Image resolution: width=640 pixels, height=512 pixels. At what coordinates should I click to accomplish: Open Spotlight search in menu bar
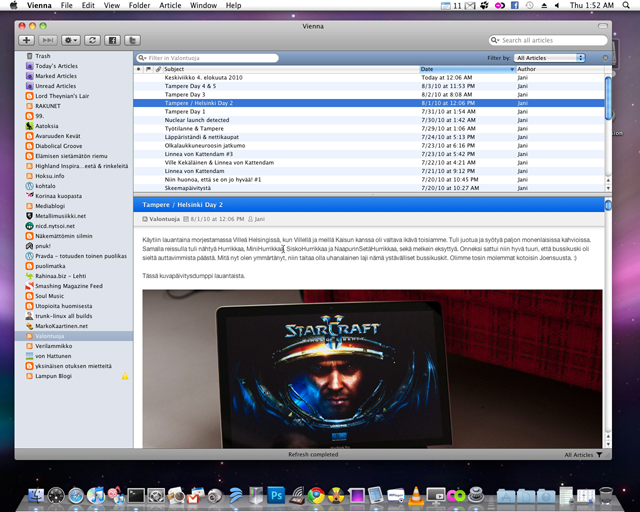(626, 5)
